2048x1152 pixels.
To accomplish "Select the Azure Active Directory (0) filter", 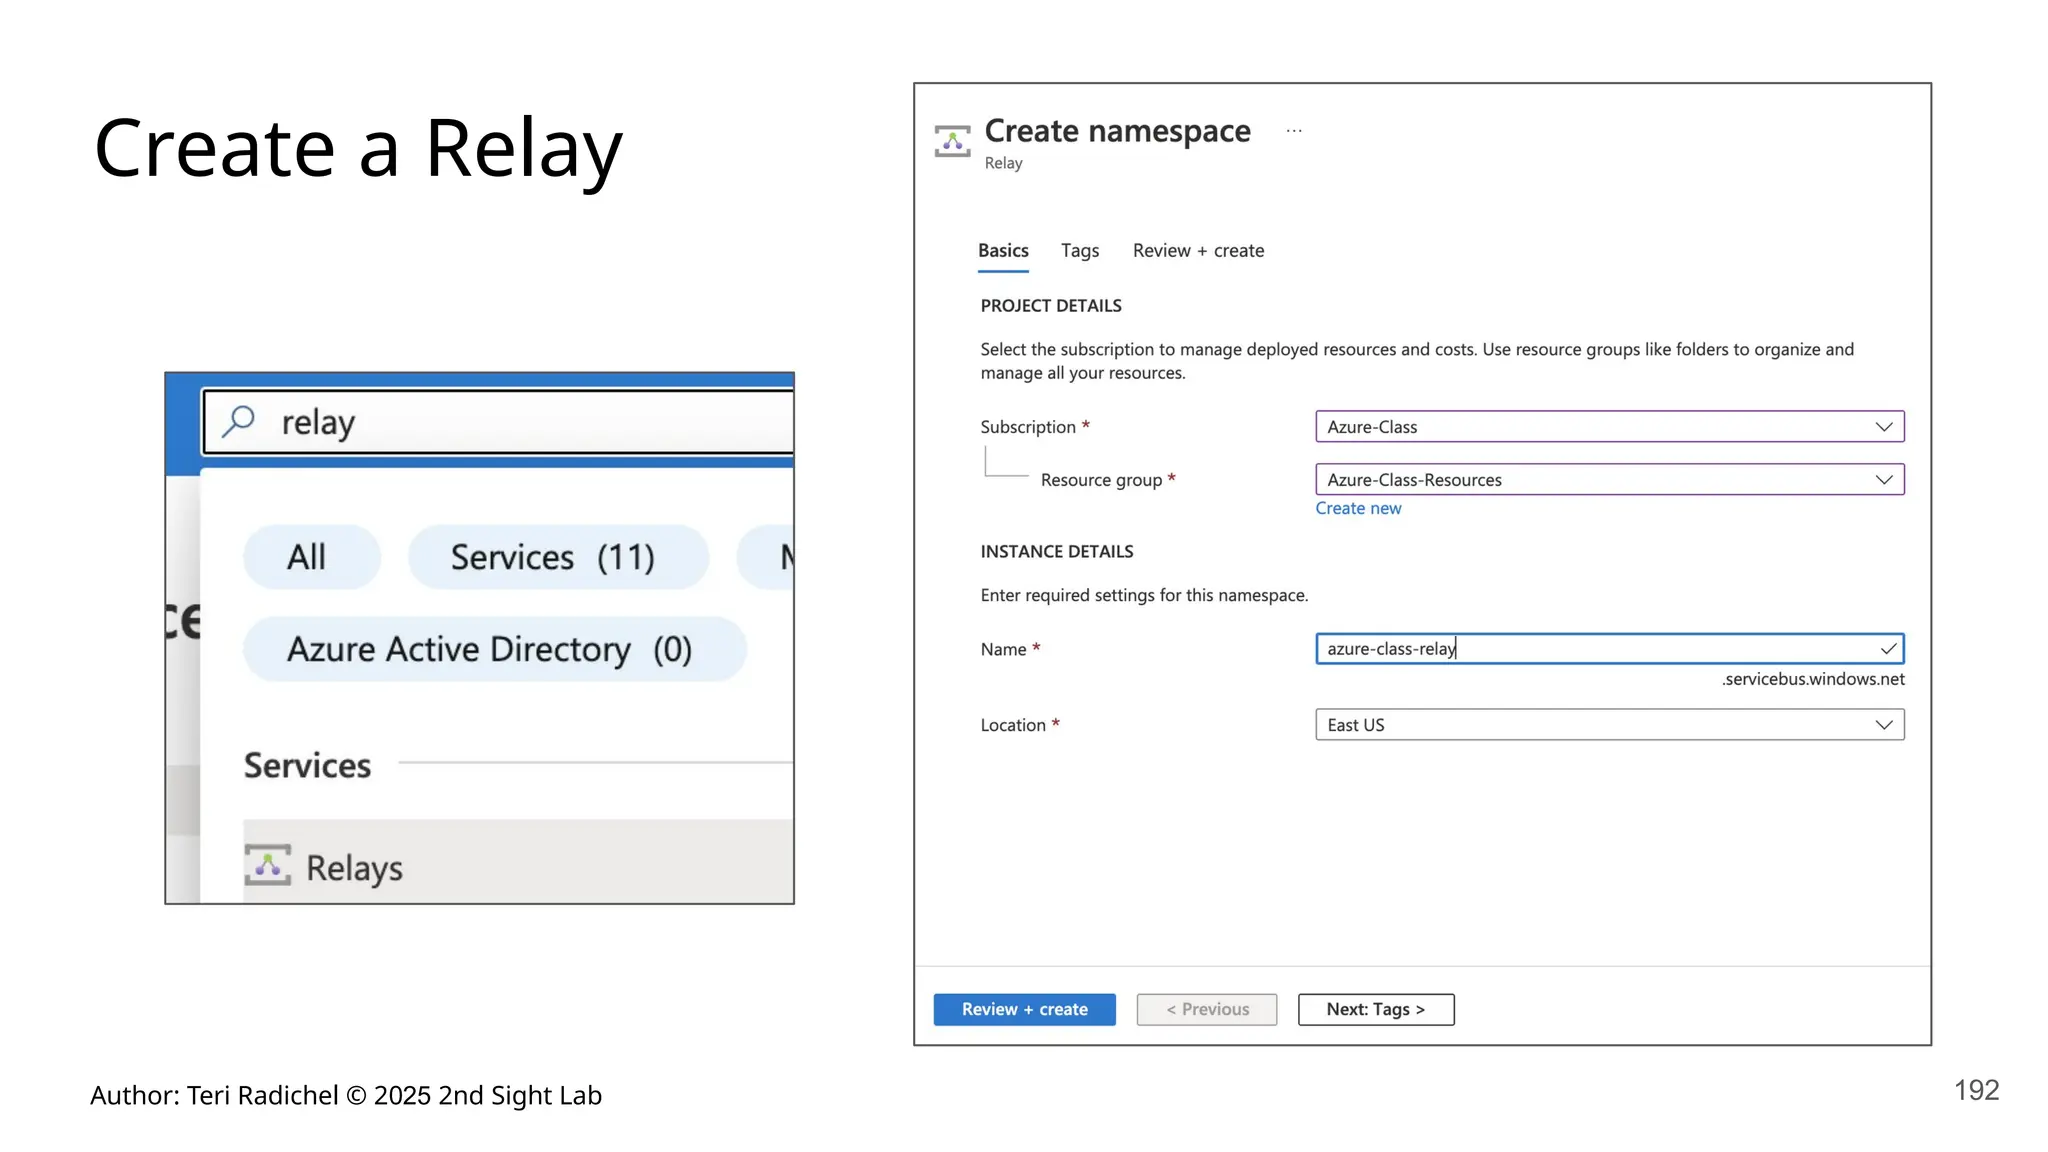I will [490, 650].
